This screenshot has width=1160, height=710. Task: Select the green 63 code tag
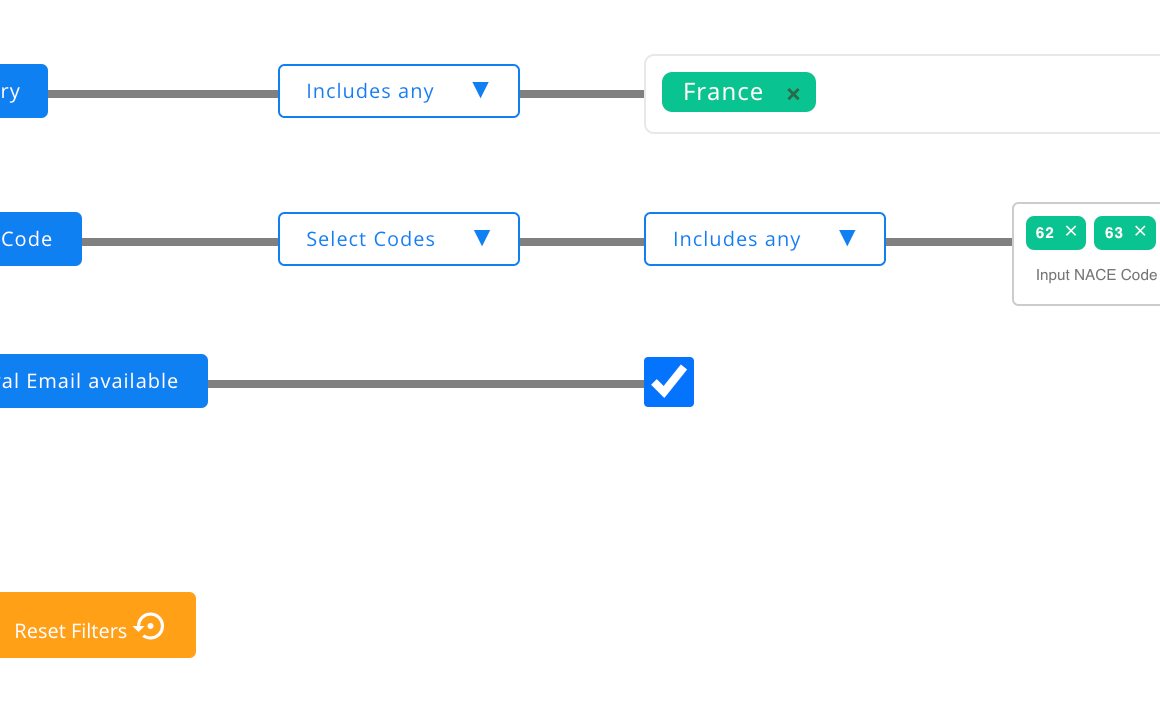1113,233
